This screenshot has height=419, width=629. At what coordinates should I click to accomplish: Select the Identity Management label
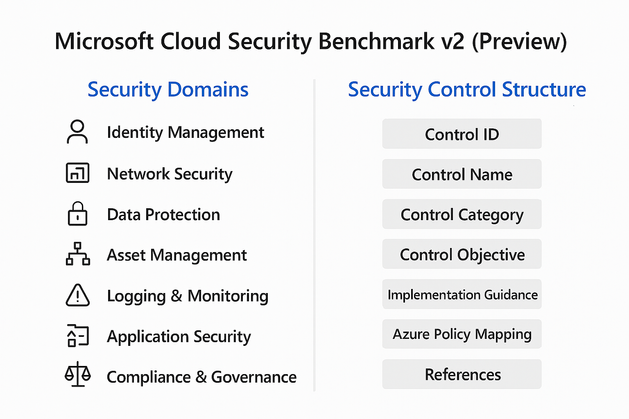coord(185,132)
